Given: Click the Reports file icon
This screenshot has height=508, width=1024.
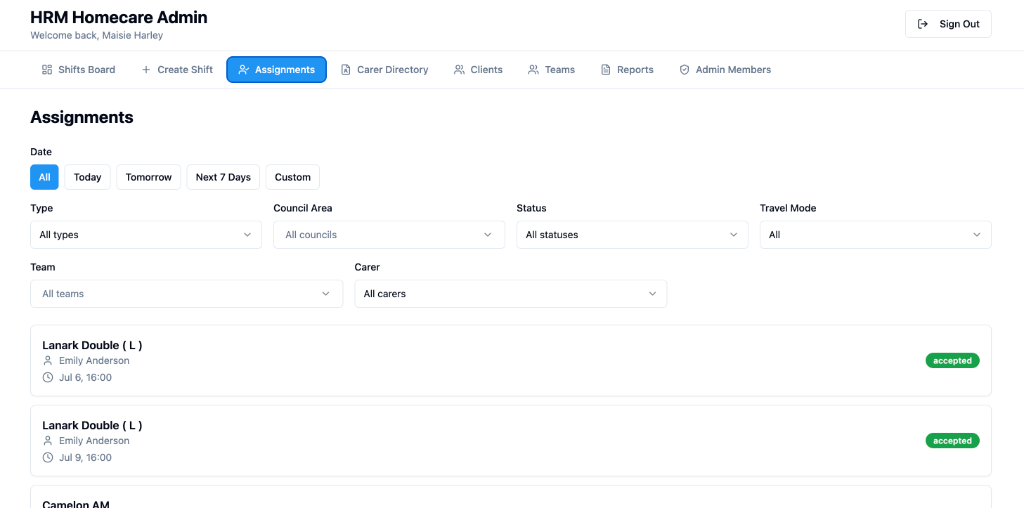Looking at the screenshot, I should coord(606,70).
